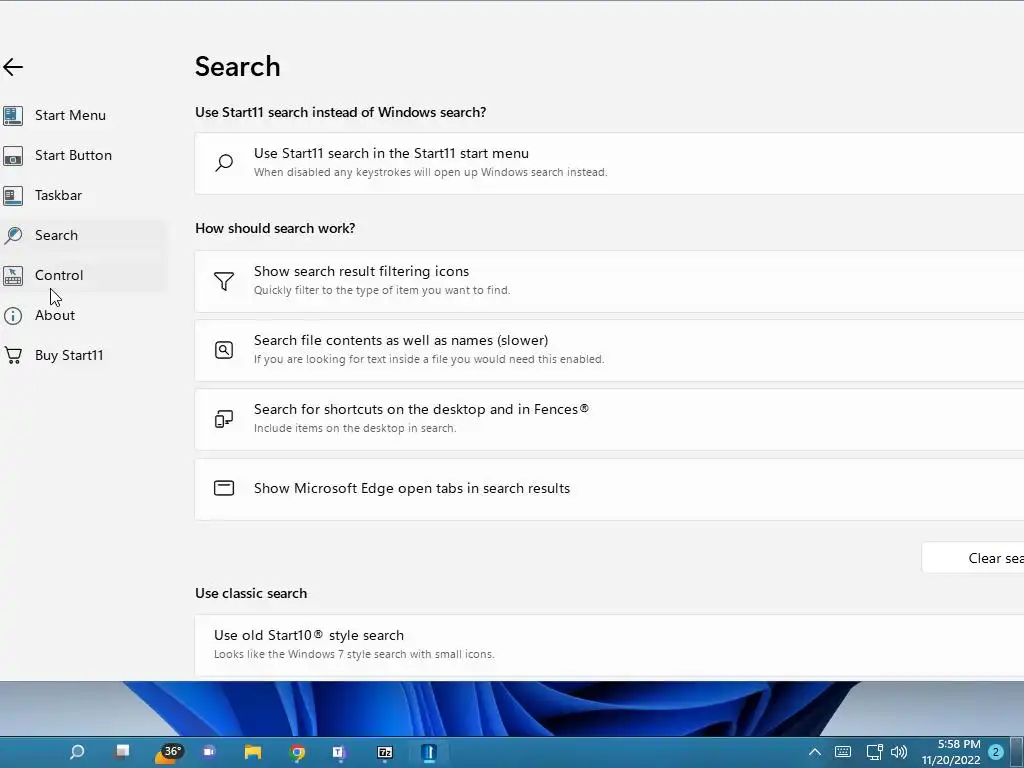Viewport: 1024px width, 768px height.
Task: Open the Taskbar settings section
Action: (x=58, y=195)
